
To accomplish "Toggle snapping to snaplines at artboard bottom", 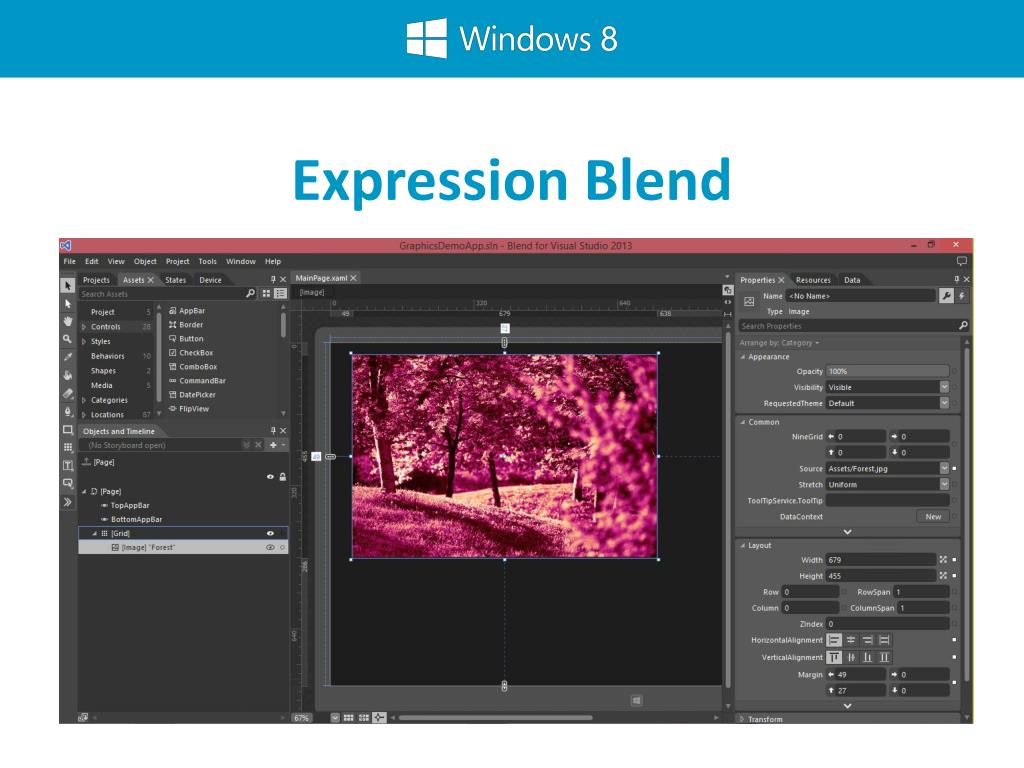I will coord(379,718).
